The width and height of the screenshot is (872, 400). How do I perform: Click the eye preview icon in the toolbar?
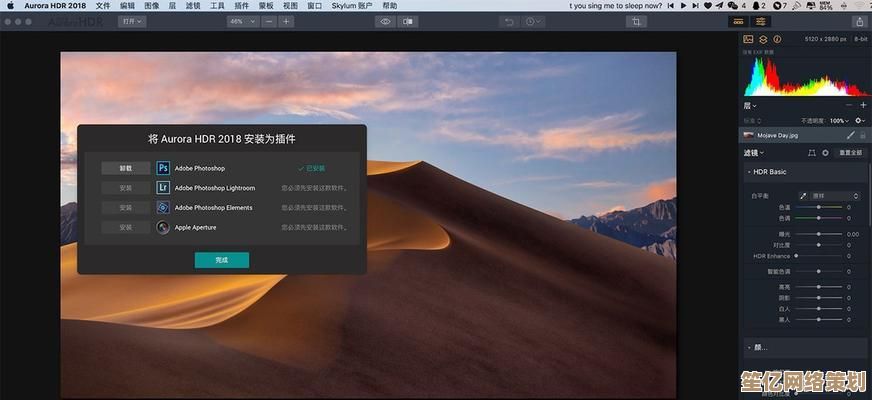(385, 22)
